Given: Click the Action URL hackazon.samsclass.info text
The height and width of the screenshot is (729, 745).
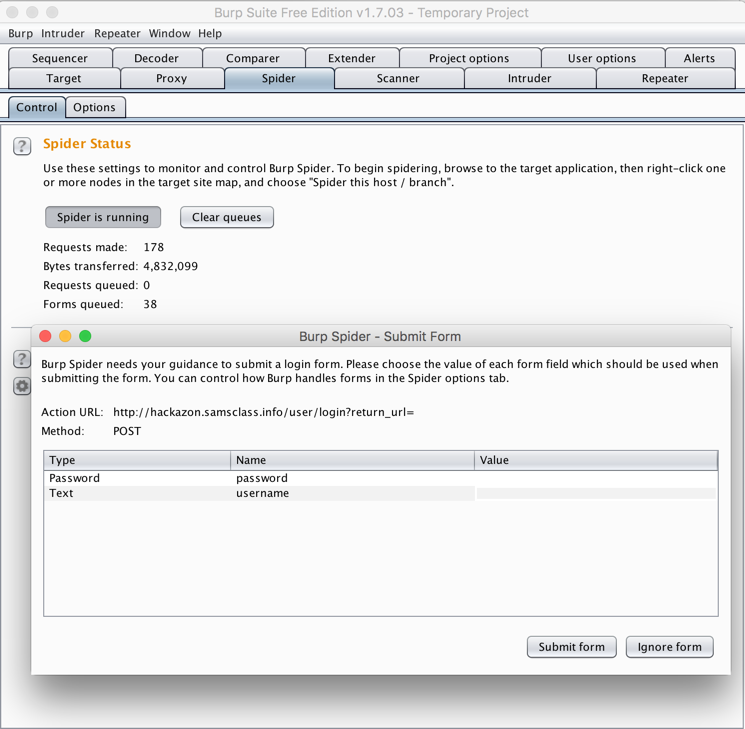Looking at the screenshot, I should (x=264, y=412).
